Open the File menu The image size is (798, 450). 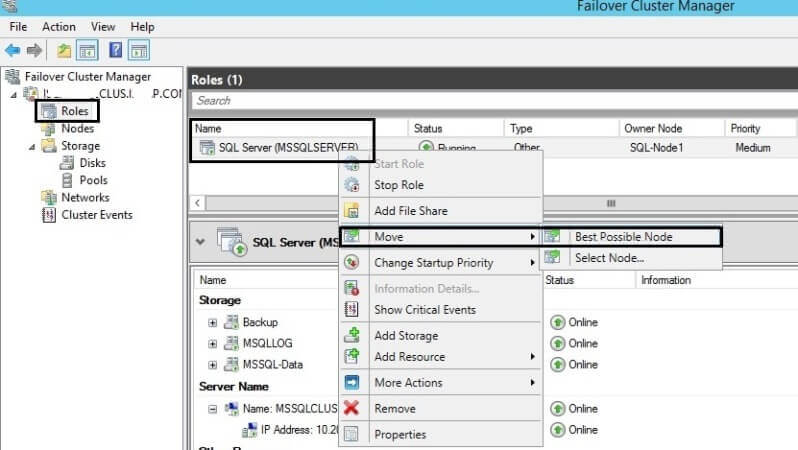coord(18,26)
